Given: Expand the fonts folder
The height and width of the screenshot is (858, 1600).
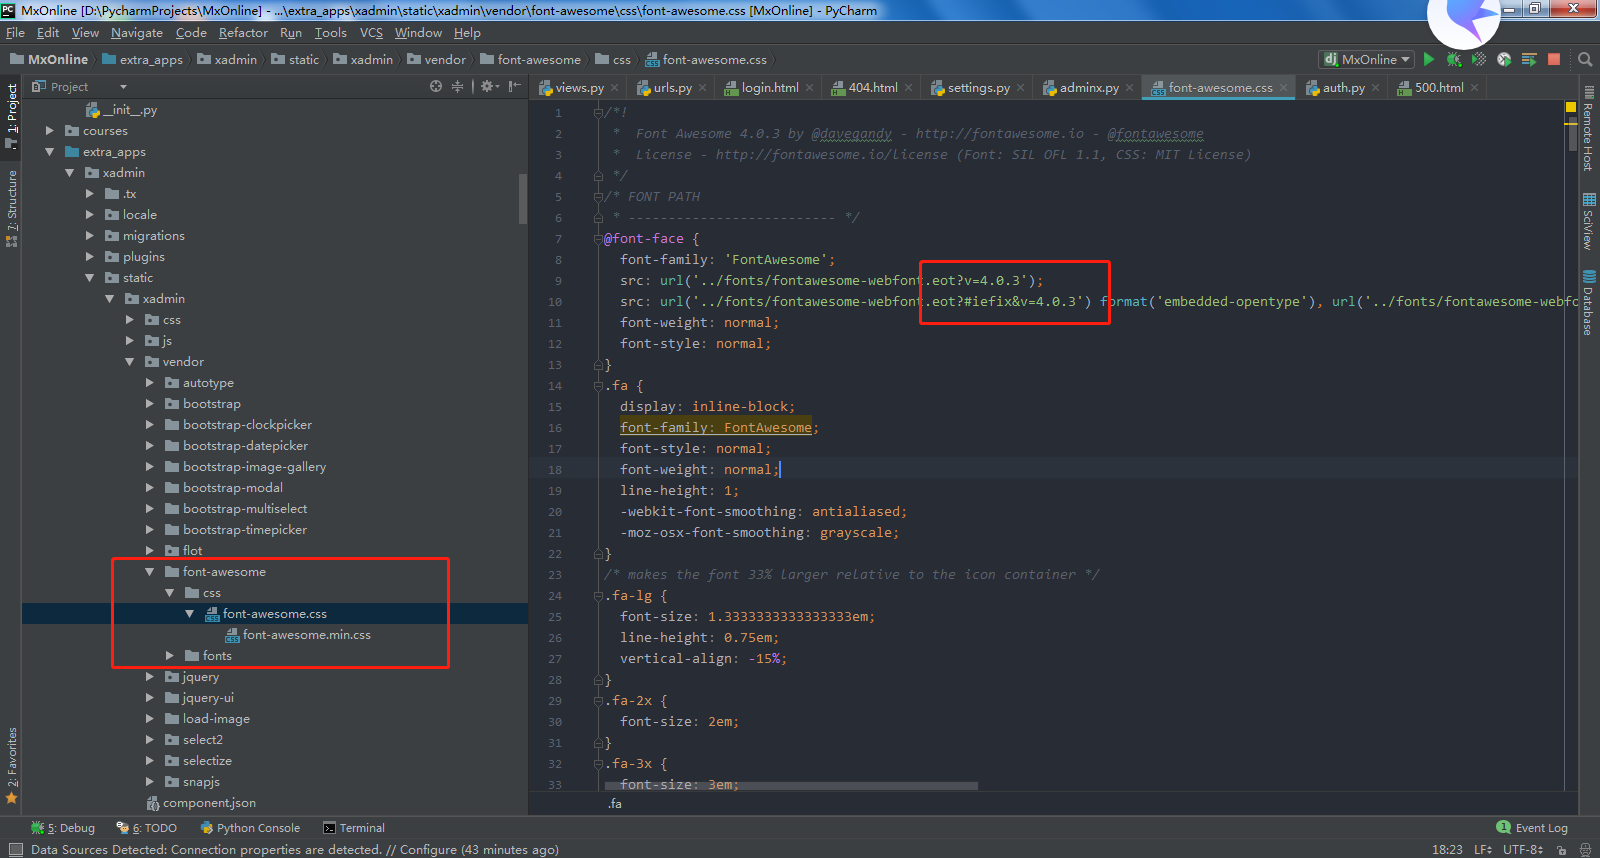Looking at the screenshot, I should (170, 656).
